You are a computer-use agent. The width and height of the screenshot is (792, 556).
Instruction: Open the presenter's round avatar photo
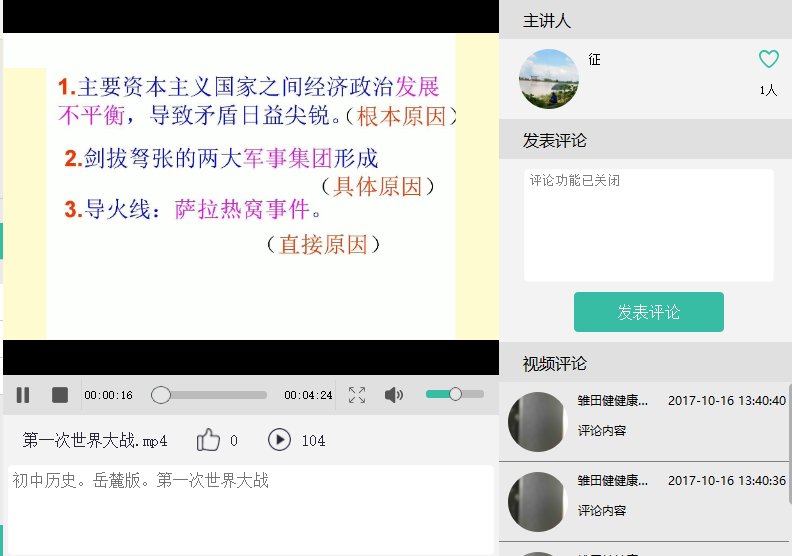(549, 79)
